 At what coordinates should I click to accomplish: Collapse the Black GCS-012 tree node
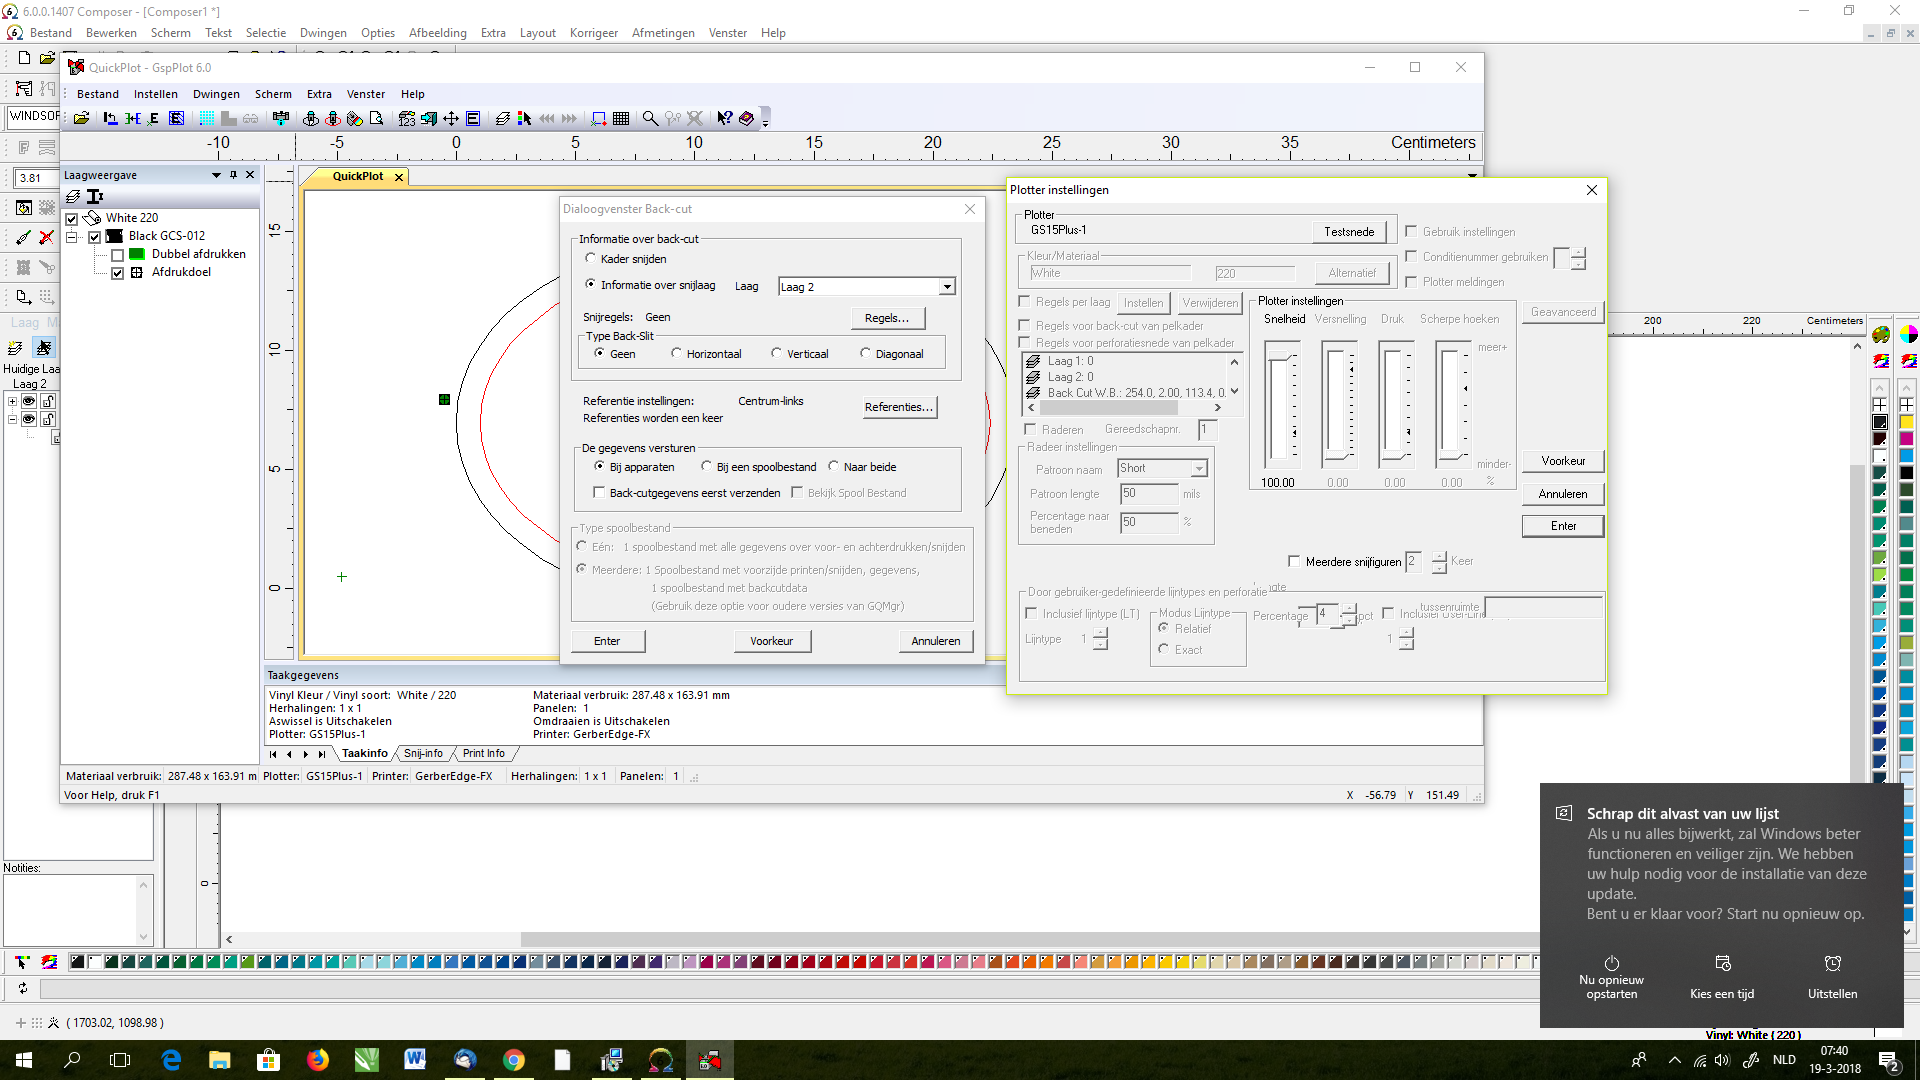click(72, 237)
